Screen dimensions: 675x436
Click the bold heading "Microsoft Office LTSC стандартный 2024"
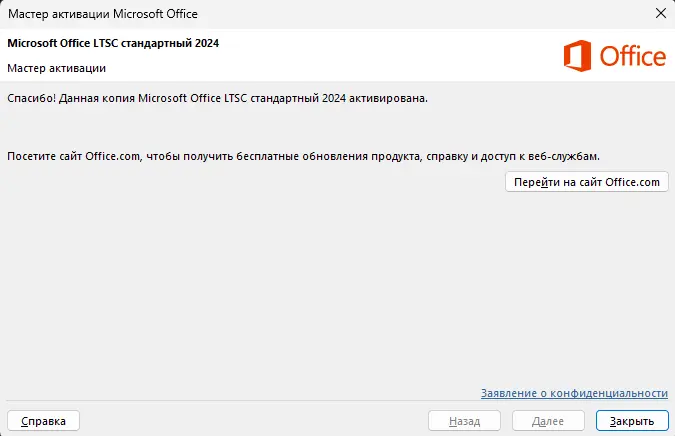click(x=113, y=43)
